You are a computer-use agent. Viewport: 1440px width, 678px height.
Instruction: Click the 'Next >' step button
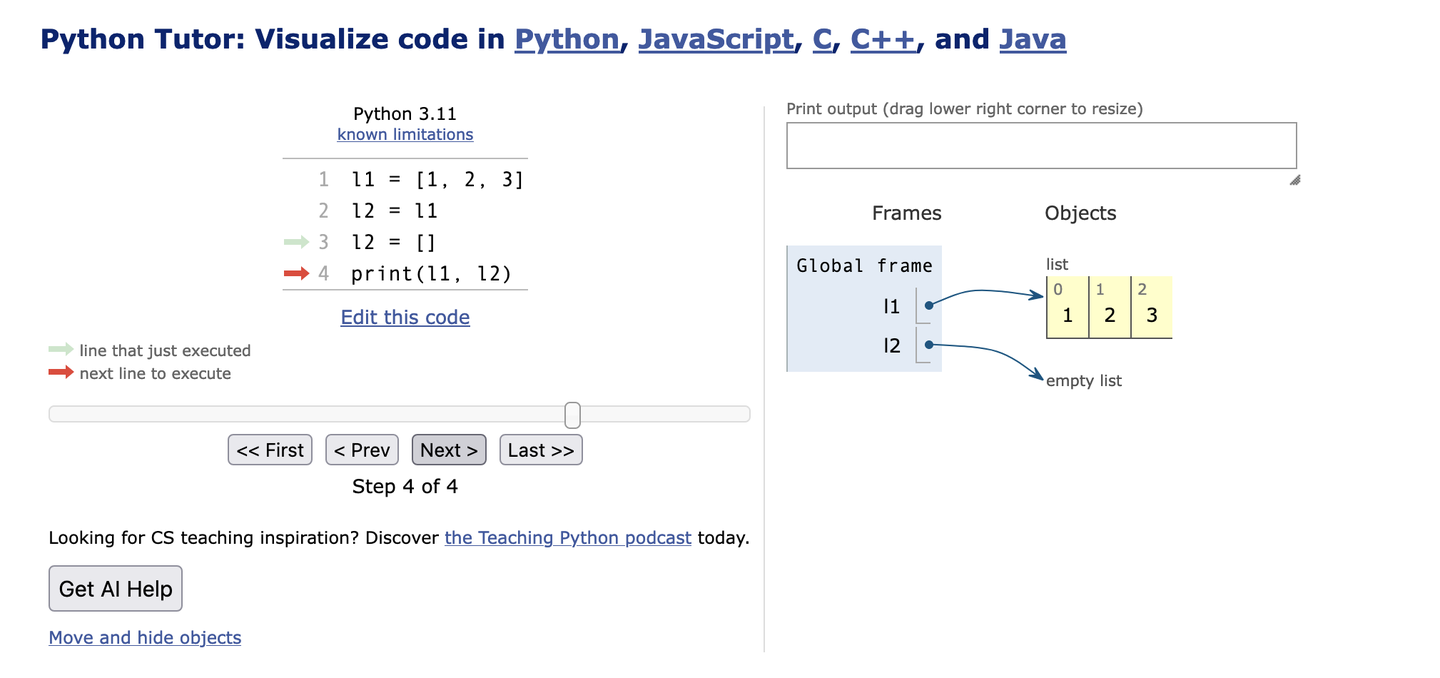tap(448, 449)
